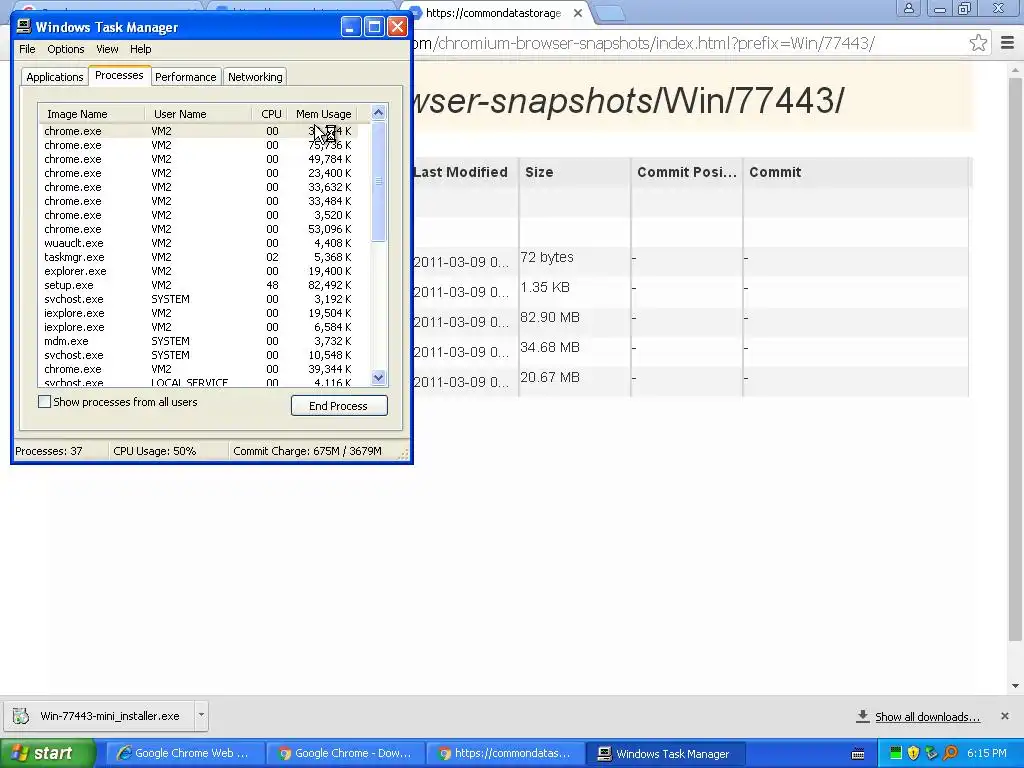Enable Show processes from all users
The image size is (1024, 768).
point(44,402)
